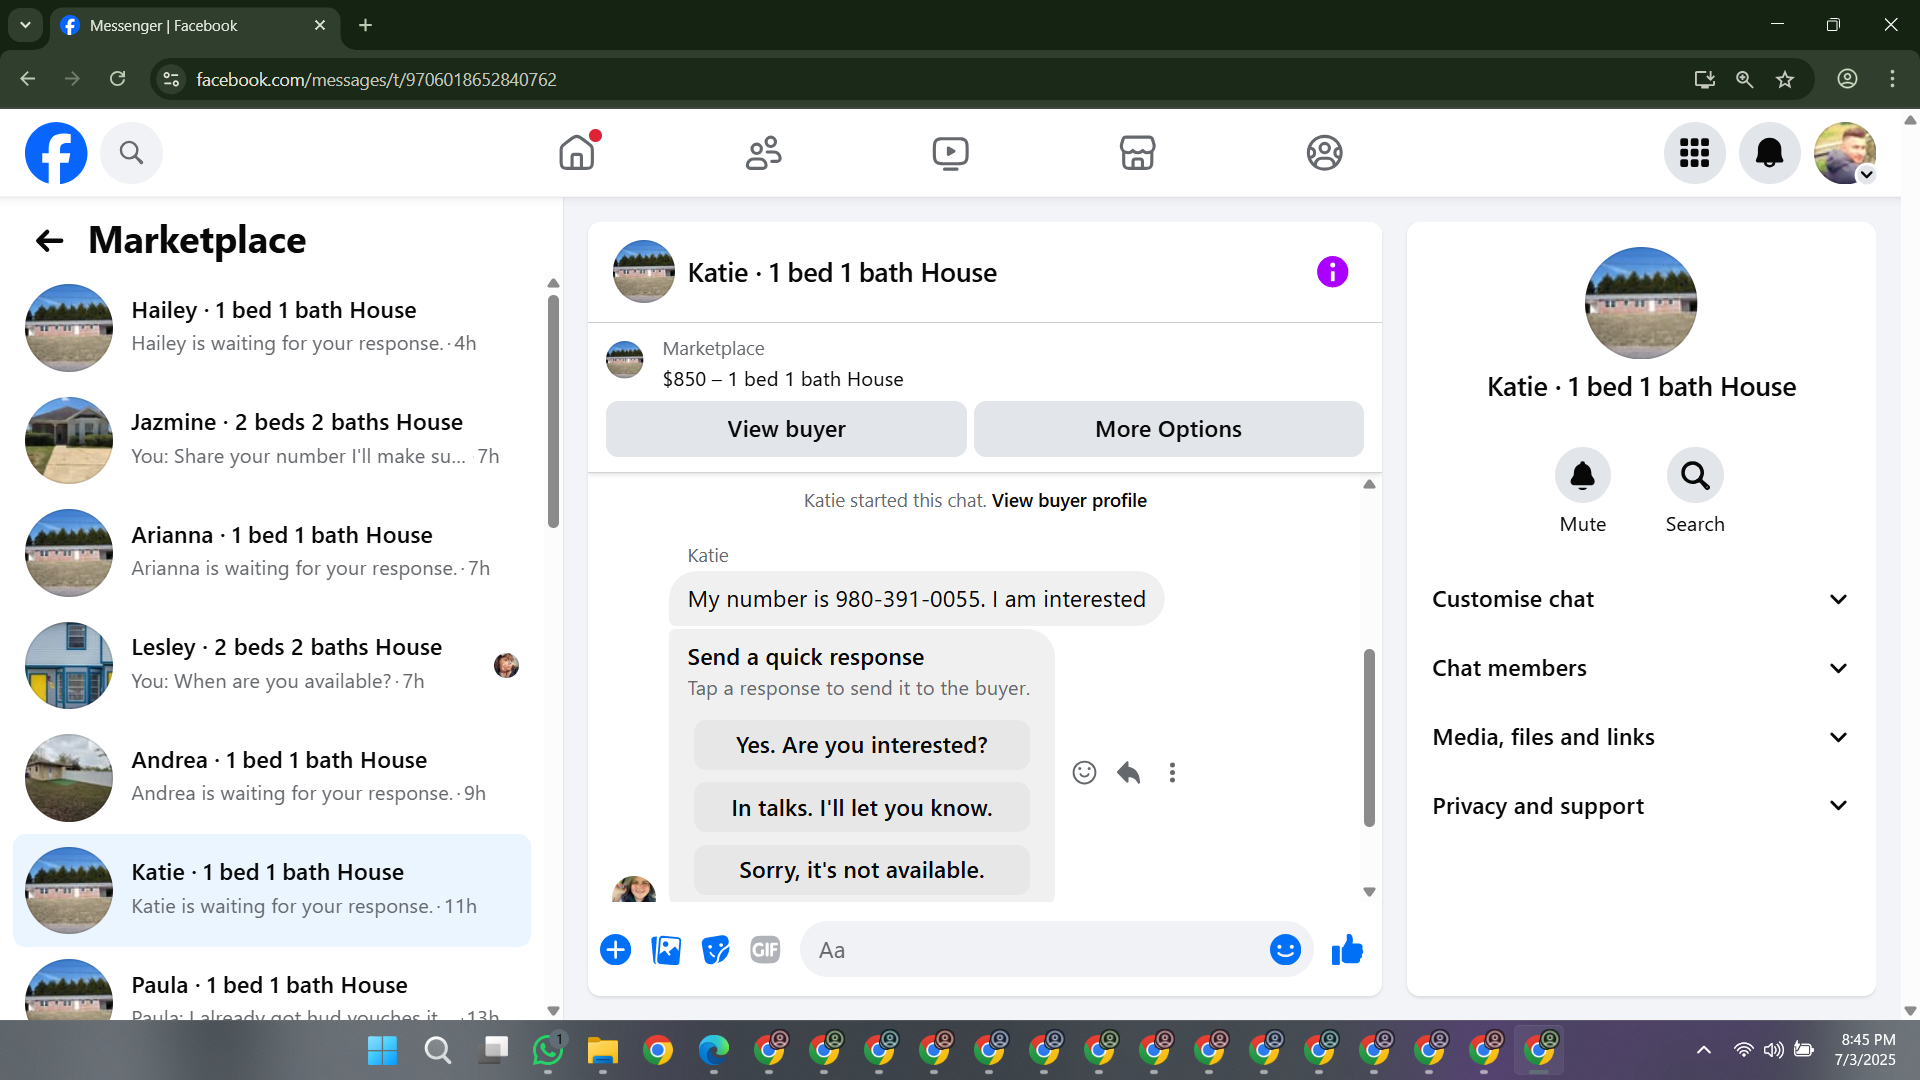Send quick response Sorry, it's not available

click(x=861, y=870)
